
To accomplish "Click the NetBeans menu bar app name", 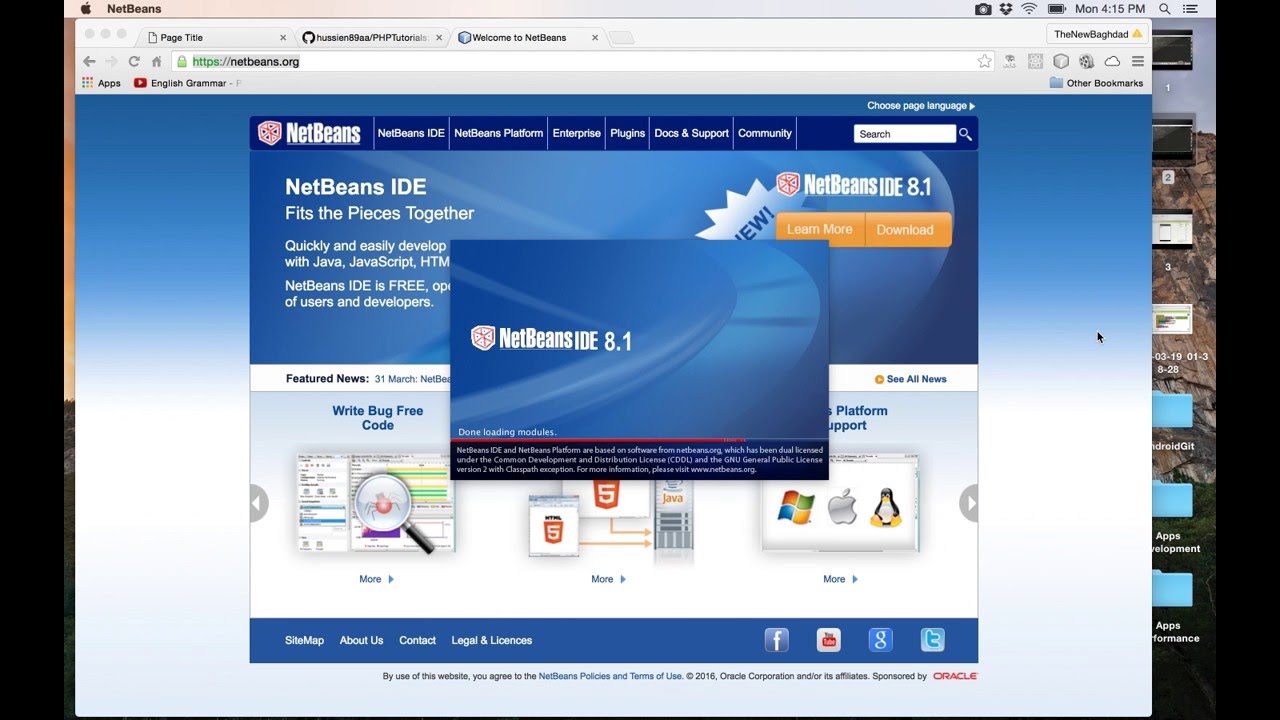I will pyautogui.click(x=134, y=9).
